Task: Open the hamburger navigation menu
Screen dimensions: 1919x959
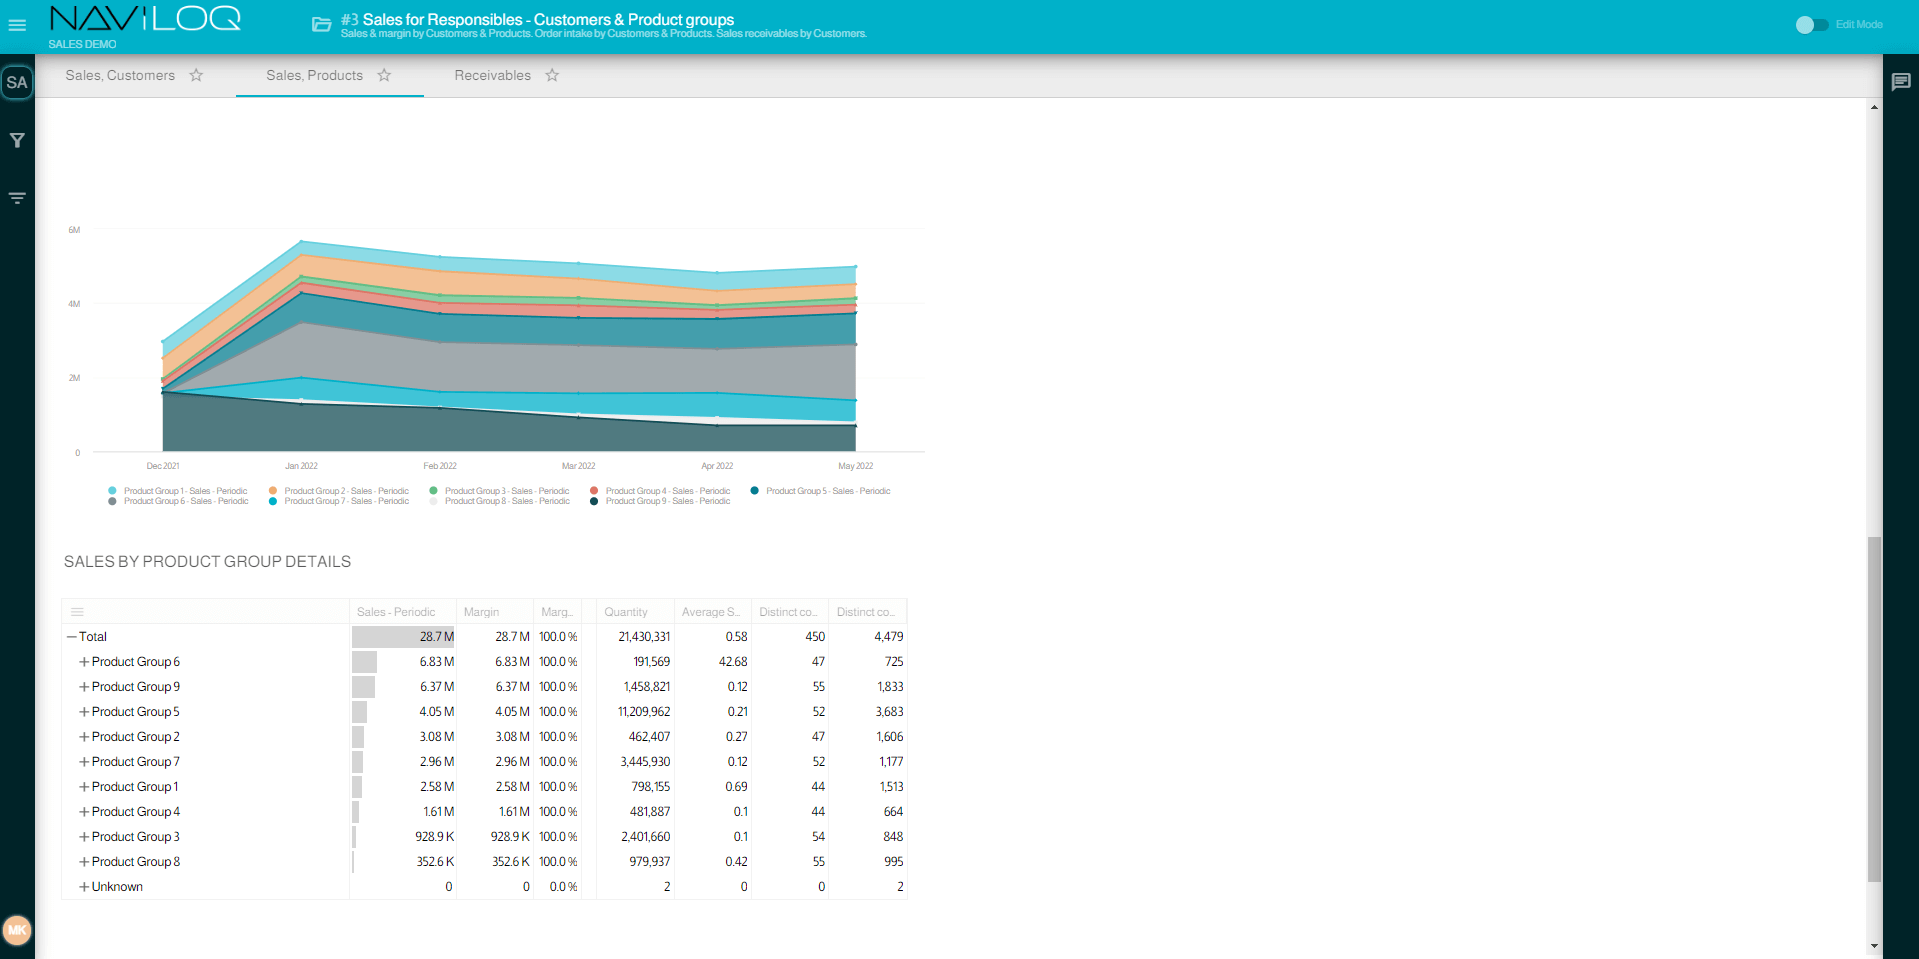Action: (x=17, y=25)
